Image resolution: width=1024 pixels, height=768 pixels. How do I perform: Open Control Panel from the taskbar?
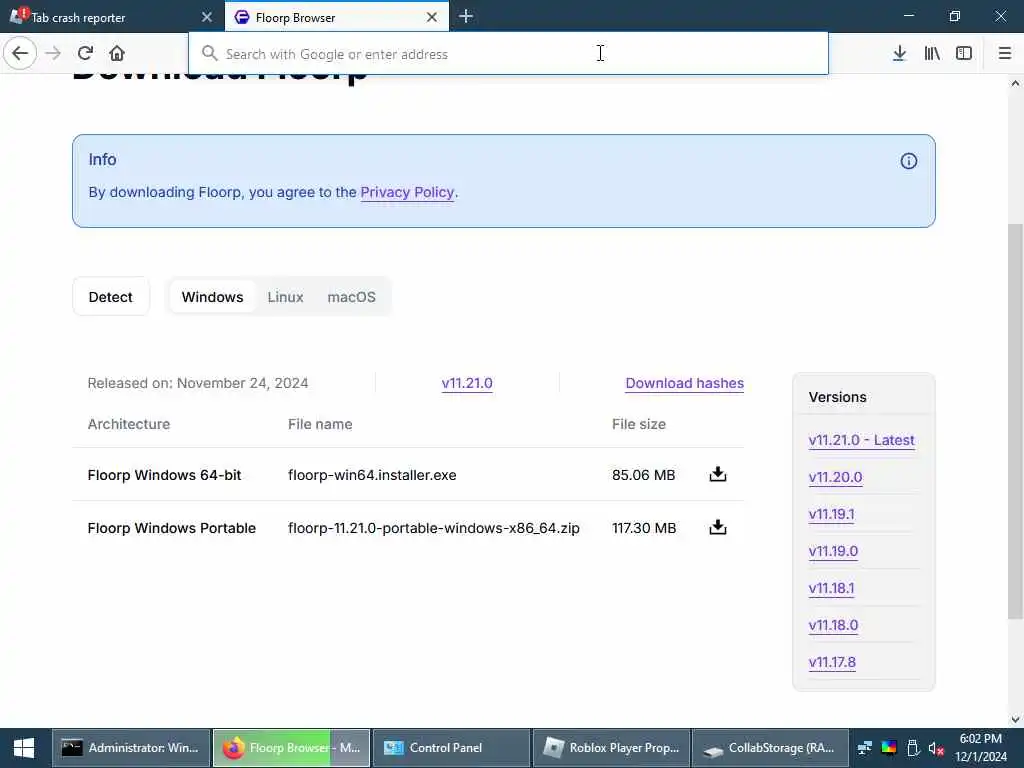pyautogui.click(x=451, y=748)
